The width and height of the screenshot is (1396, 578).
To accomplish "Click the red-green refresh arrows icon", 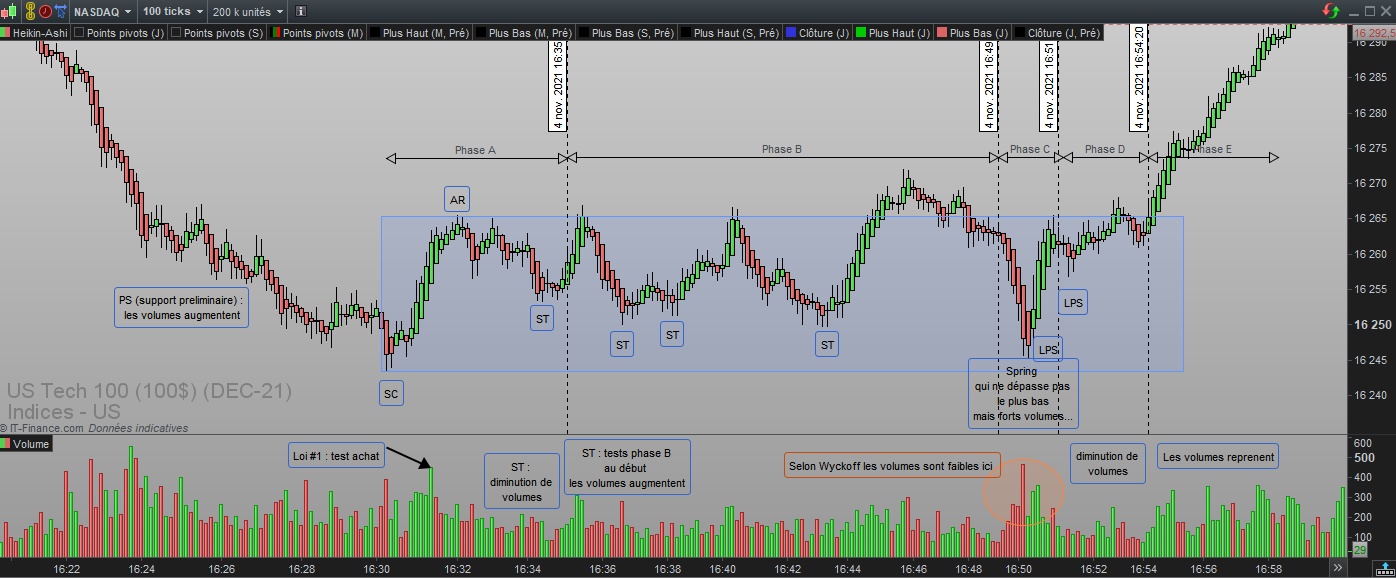I will (1329, 11).
